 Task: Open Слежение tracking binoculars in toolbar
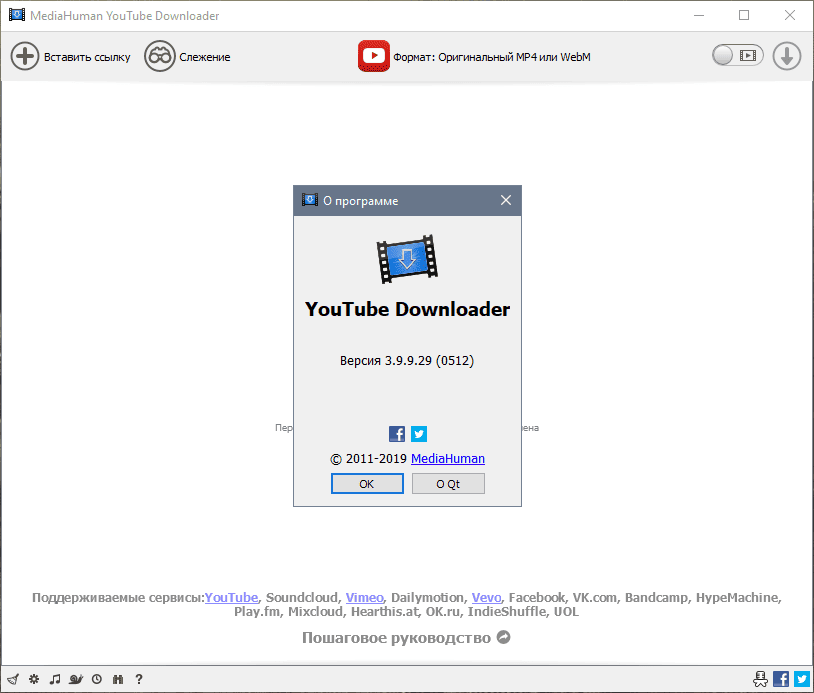pos(159,57)
